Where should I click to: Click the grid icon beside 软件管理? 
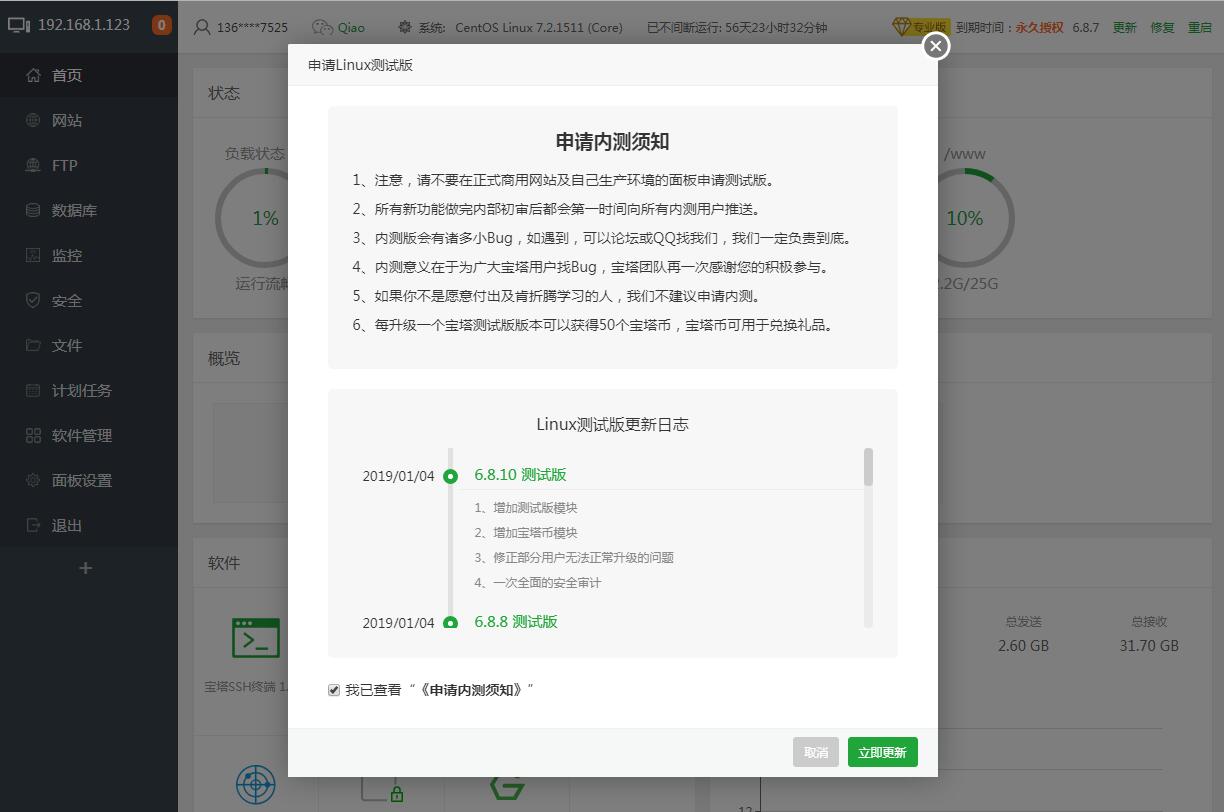33,435
